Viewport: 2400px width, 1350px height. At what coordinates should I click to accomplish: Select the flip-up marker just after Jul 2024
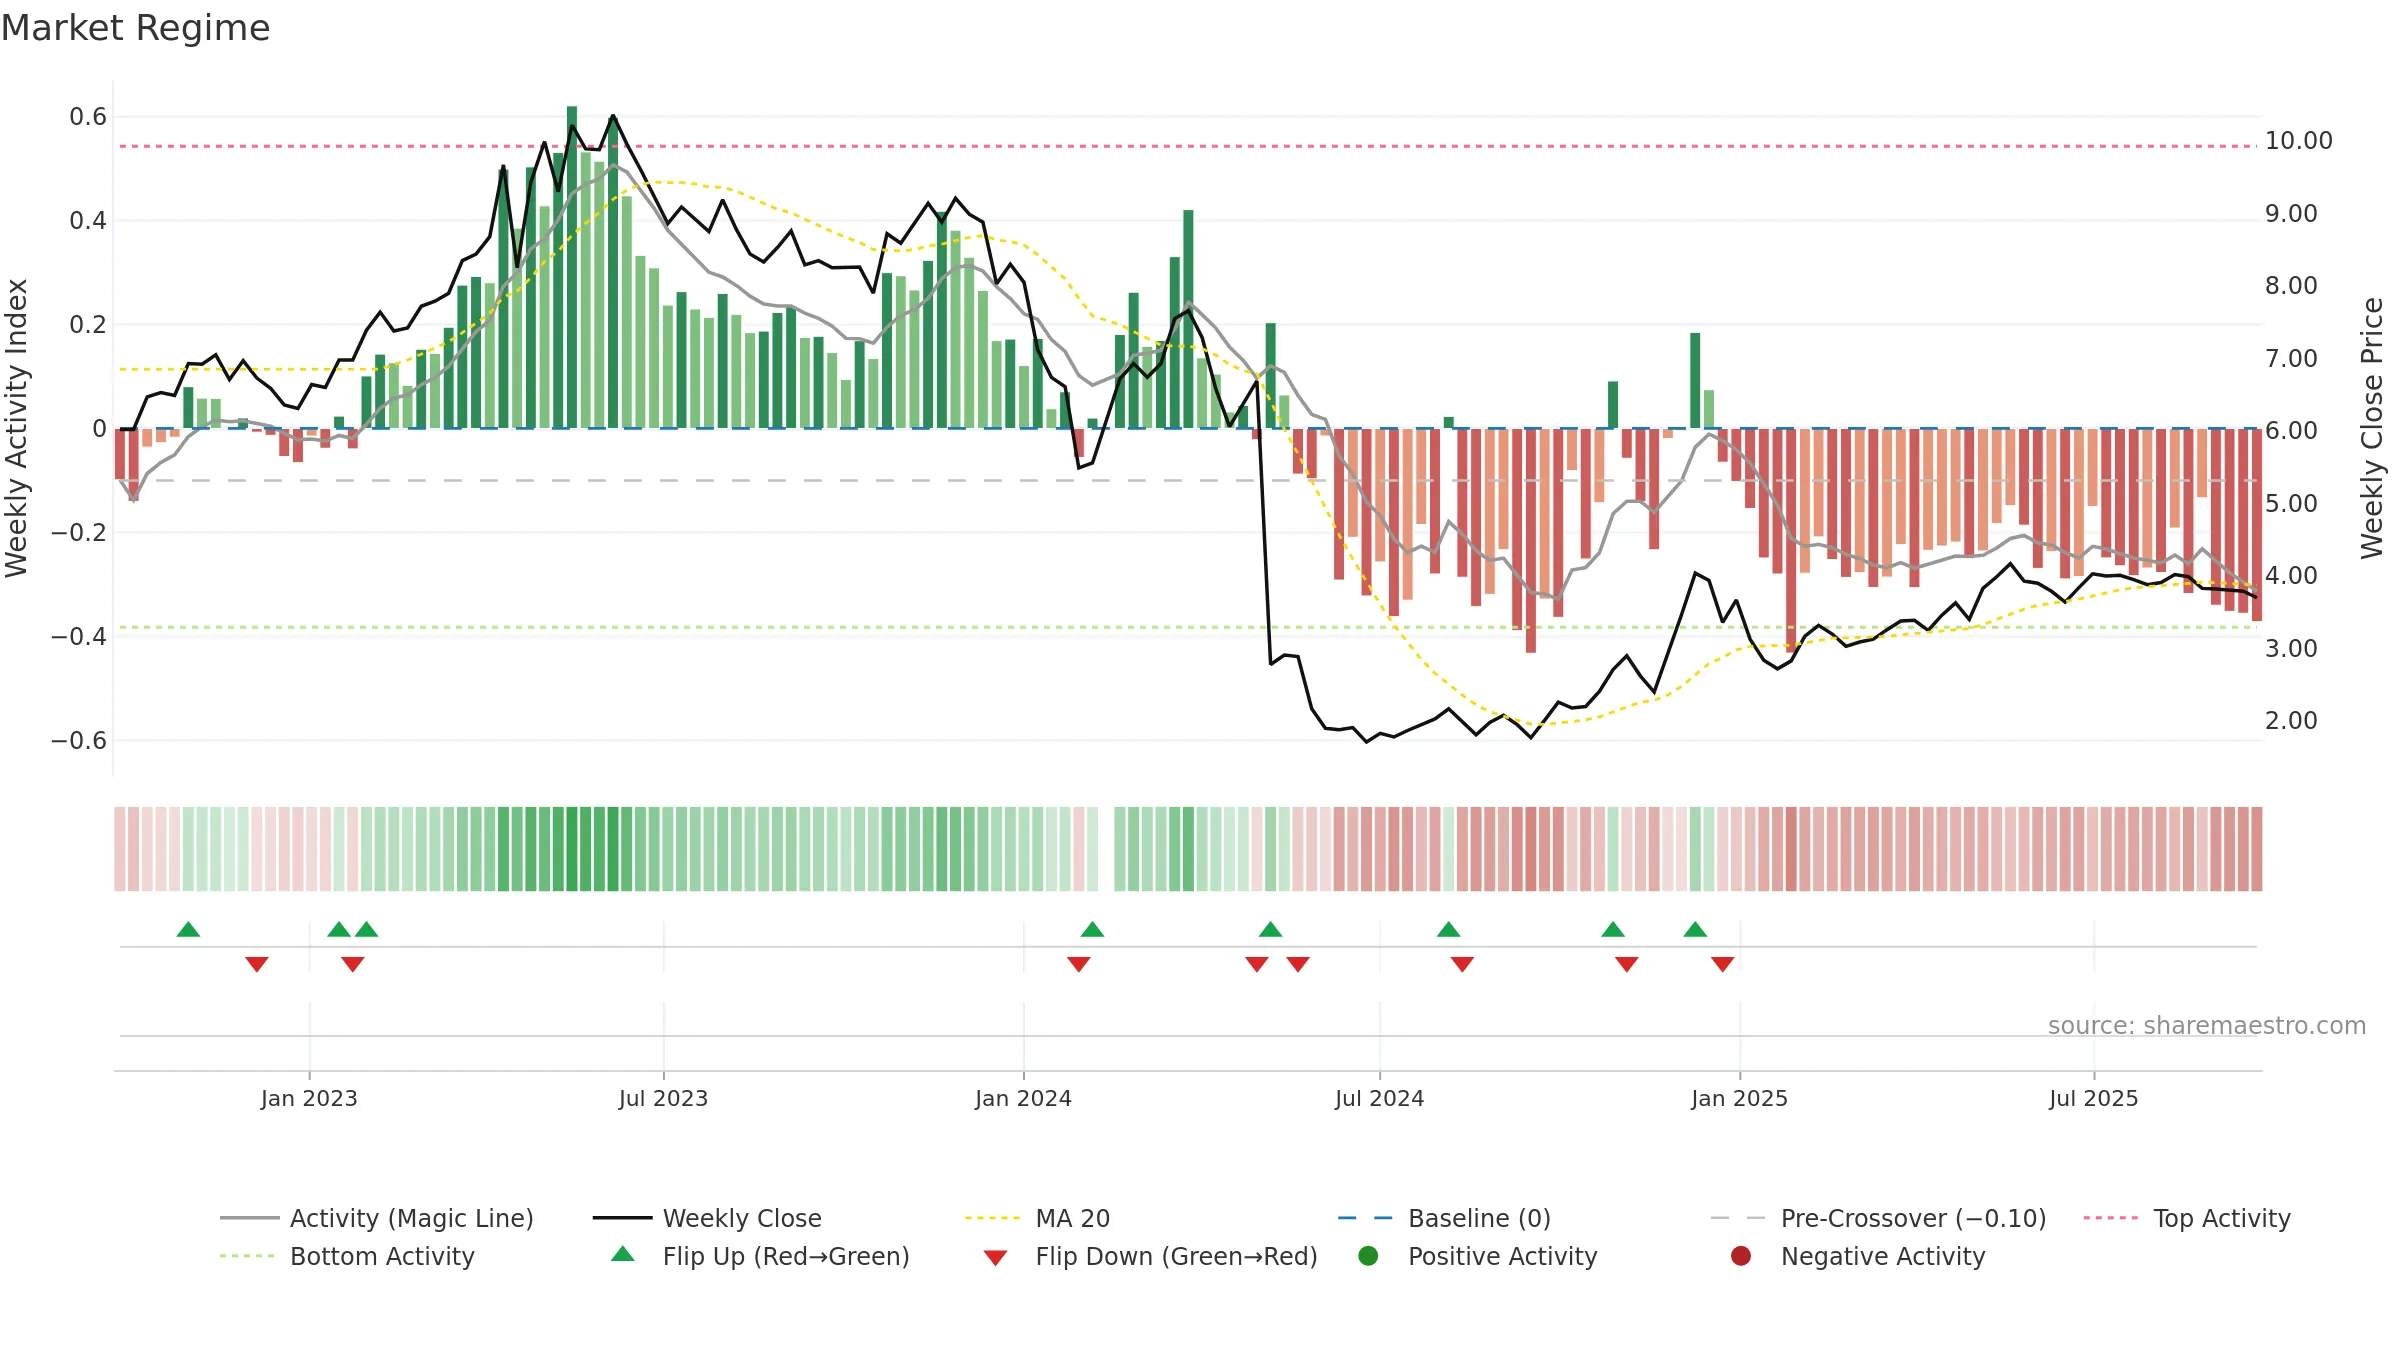pos(1448,929)
